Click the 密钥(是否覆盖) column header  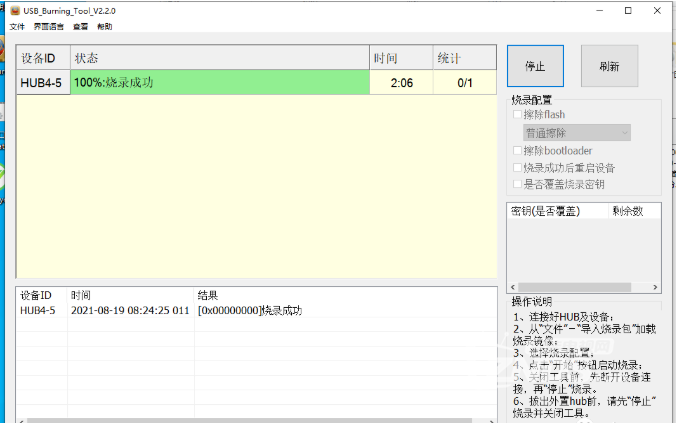(558, 211)
